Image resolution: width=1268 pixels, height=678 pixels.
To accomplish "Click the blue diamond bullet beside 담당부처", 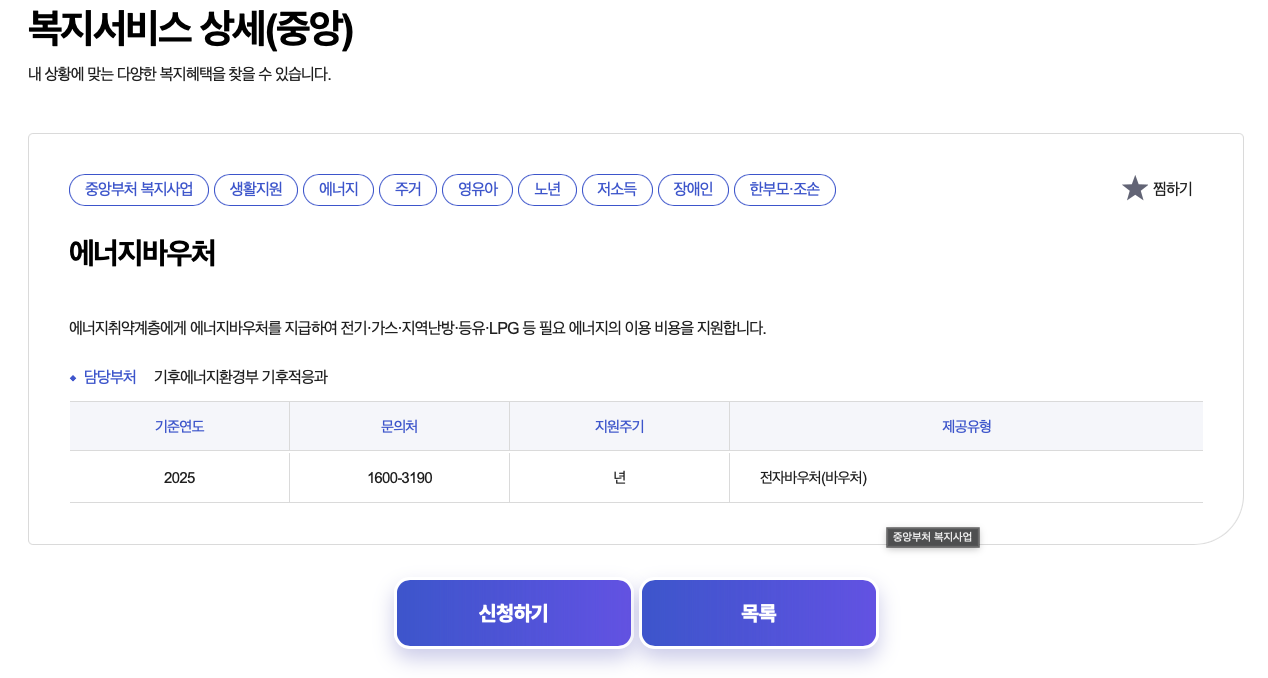I will pos(72,378).
